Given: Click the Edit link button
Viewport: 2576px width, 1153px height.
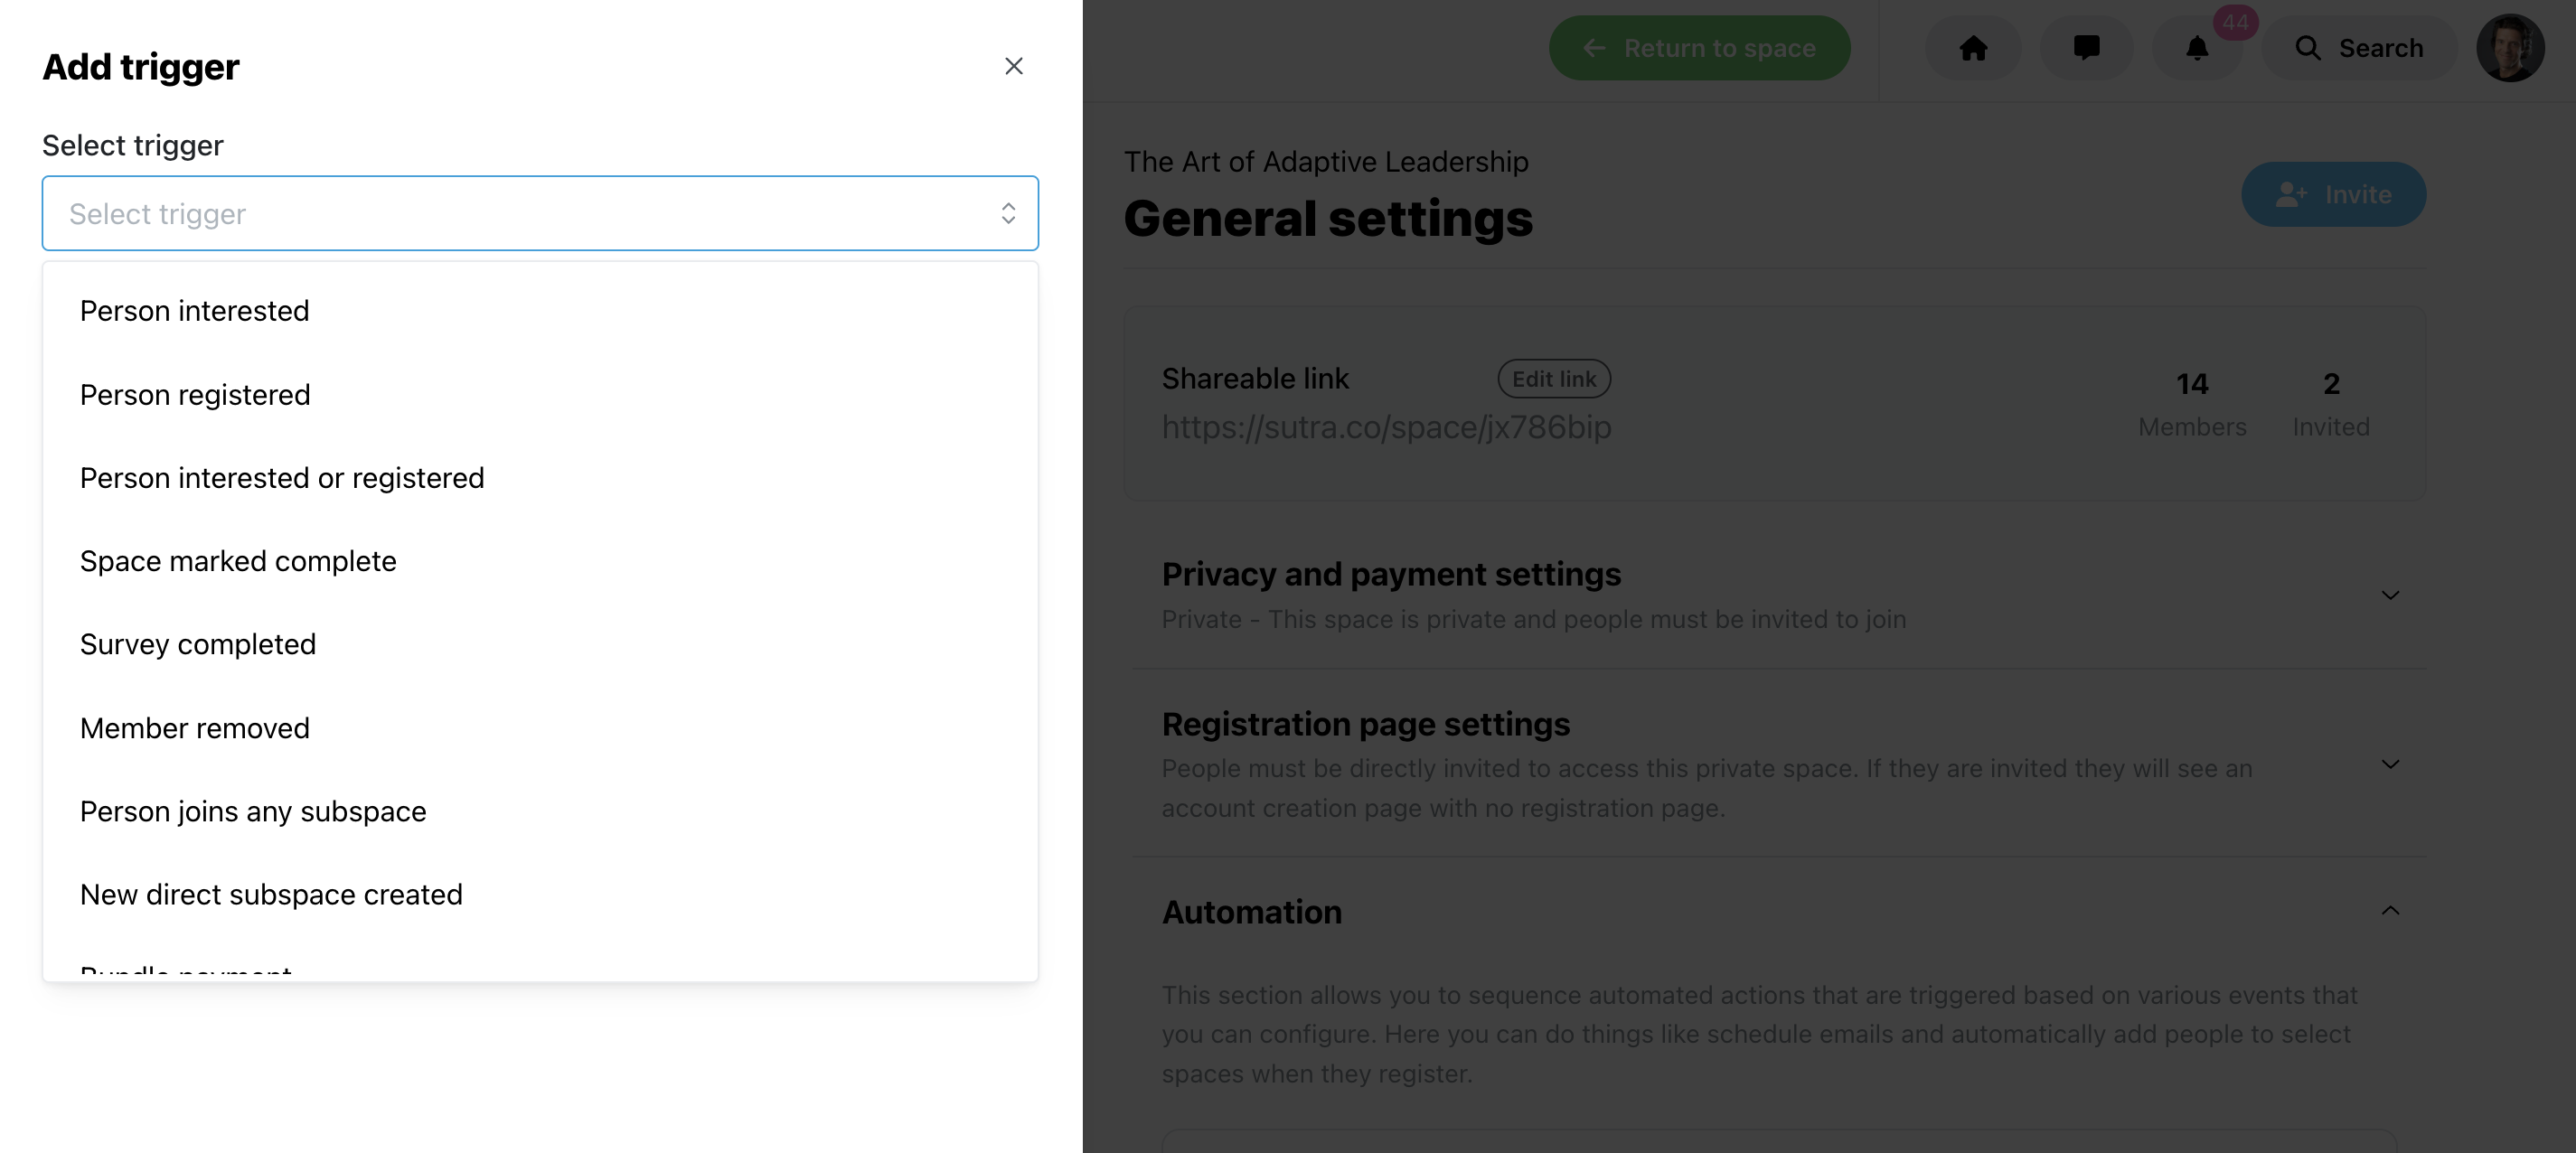Looking at the screenshot, I should [1553, 379].
